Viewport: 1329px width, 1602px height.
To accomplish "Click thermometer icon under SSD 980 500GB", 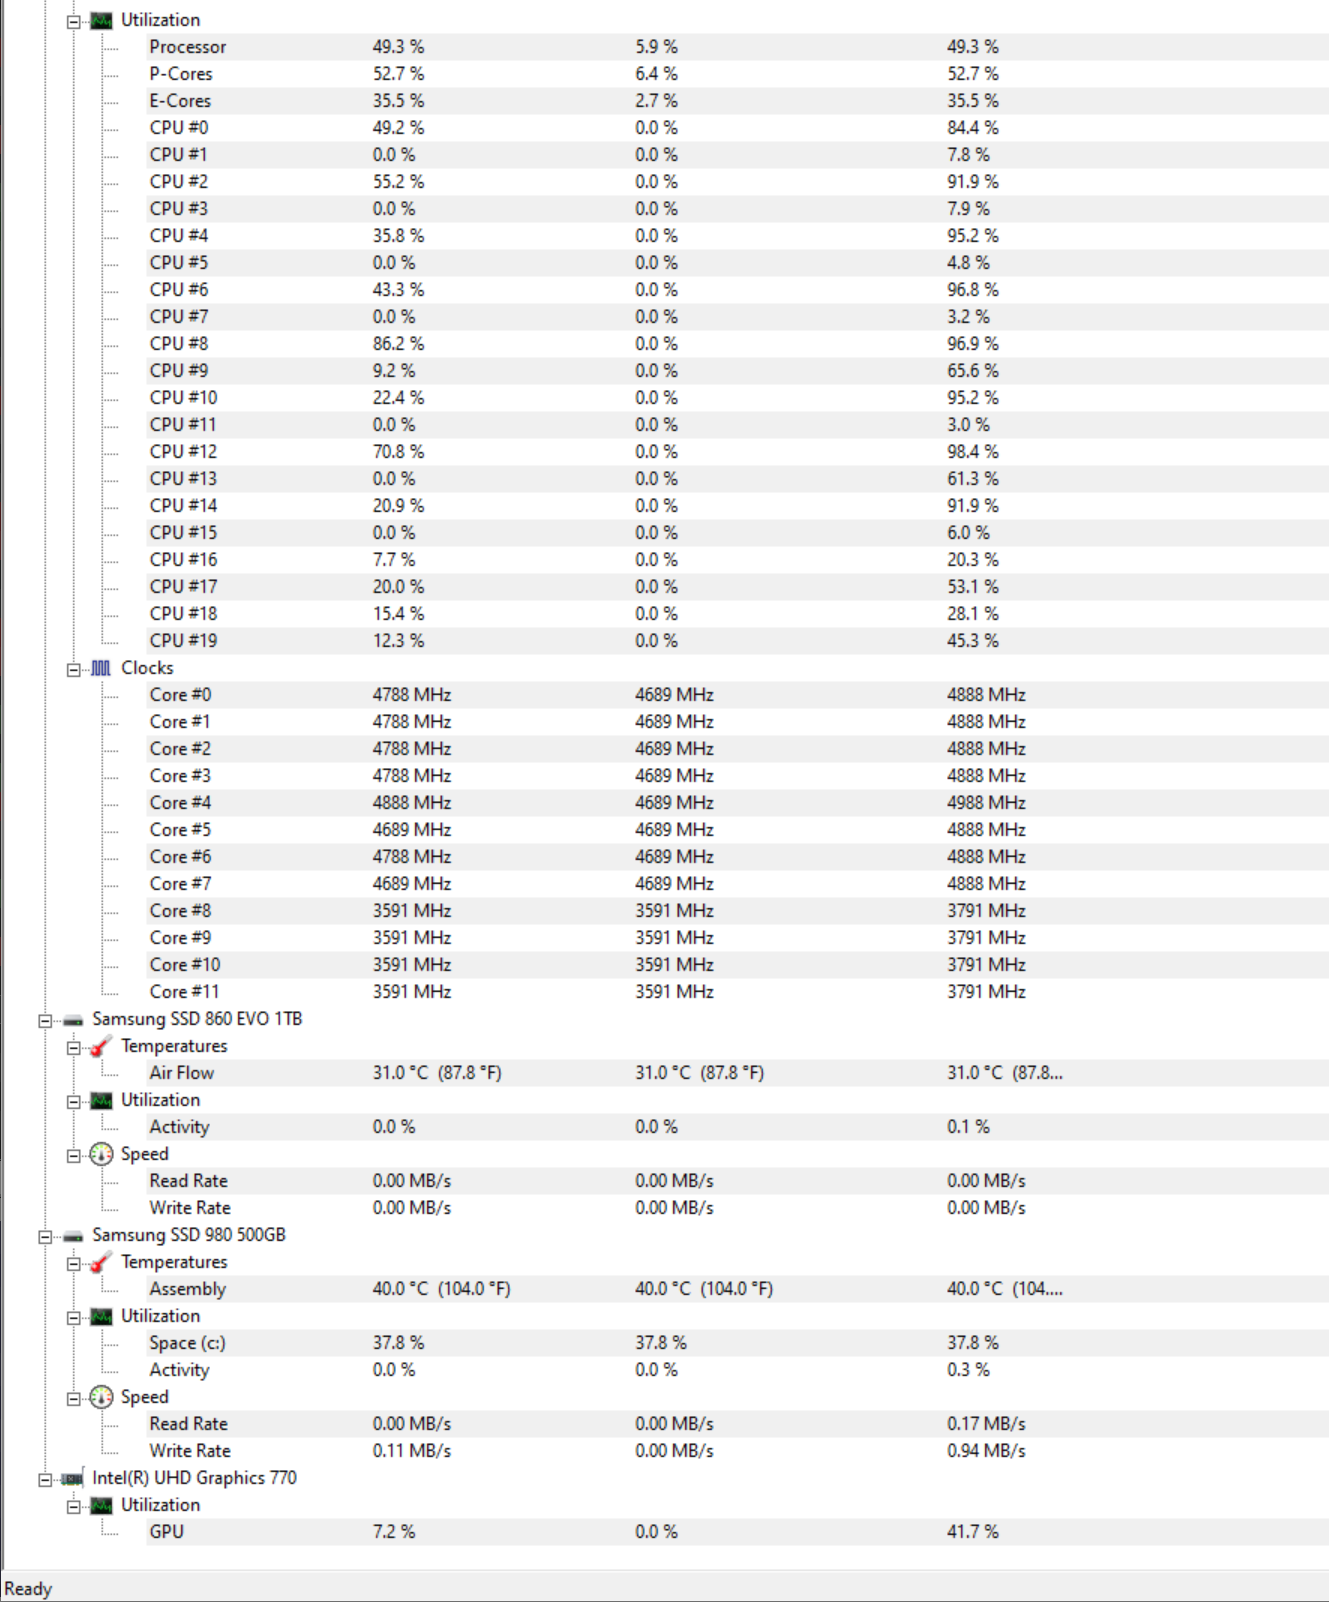I will click(x=101, y=1262).
